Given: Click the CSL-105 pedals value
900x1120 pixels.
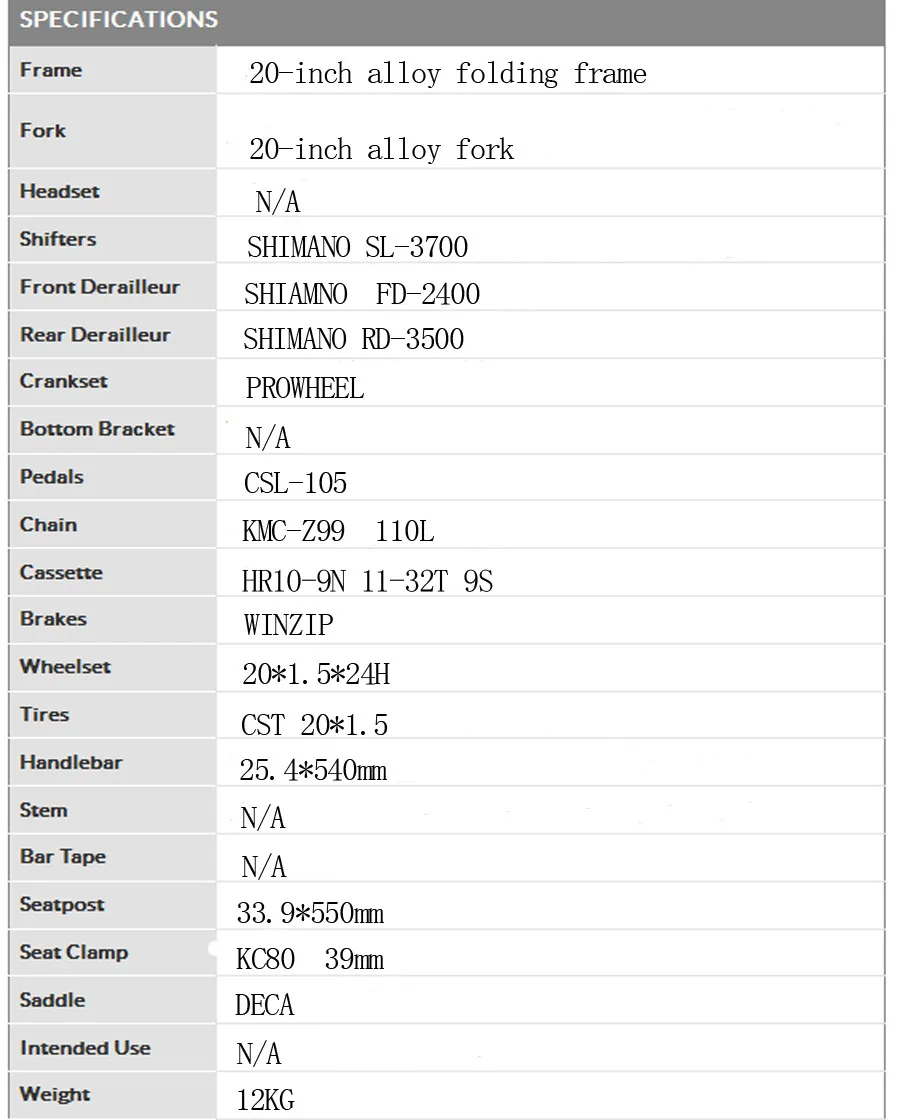Looking at the screenshot, I should pos(295,484).
